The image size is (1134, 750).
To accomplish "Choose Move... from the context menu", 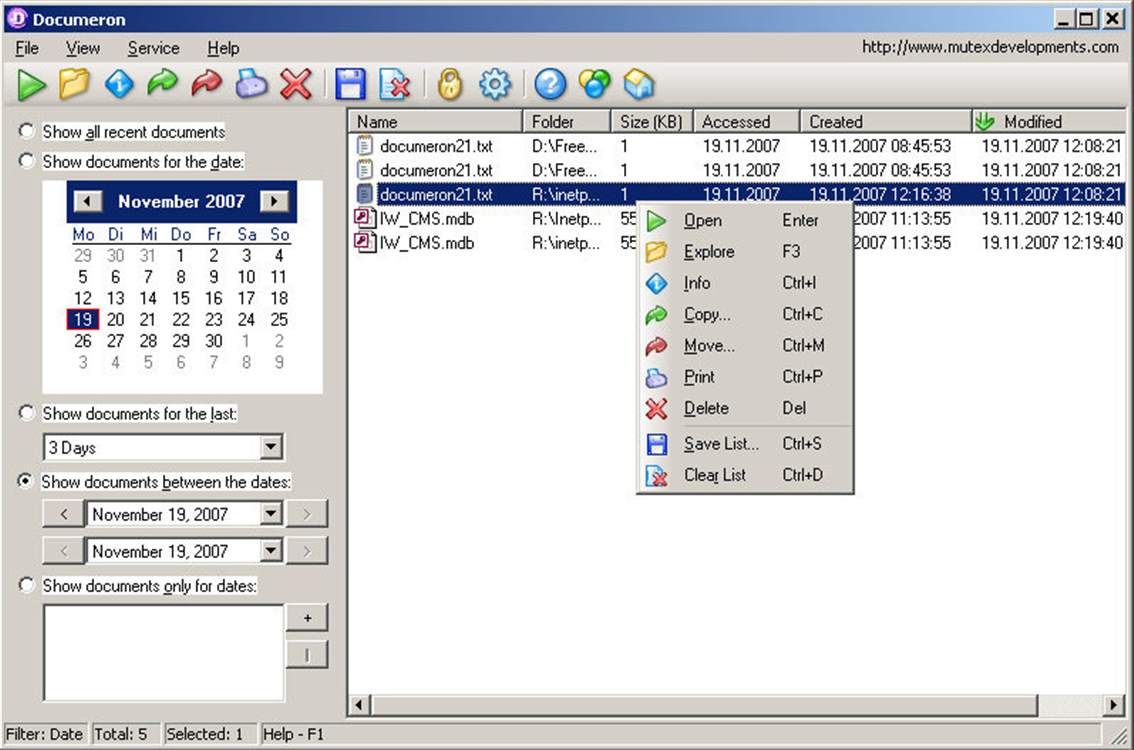I will click(745, 346).
